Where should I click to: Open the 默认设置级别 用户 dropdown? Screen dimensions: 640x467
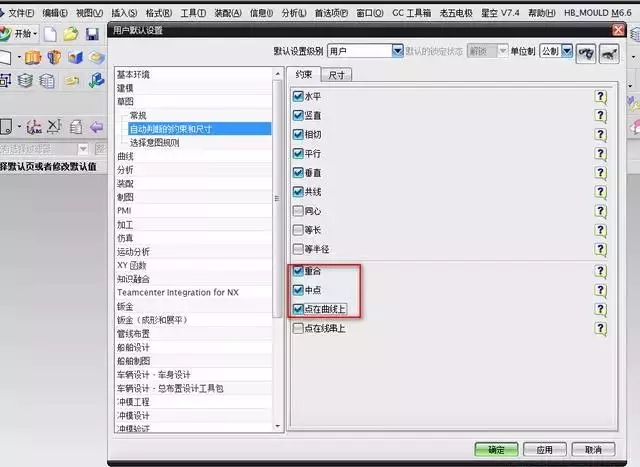pyautogui.click(x=366, y=50)
